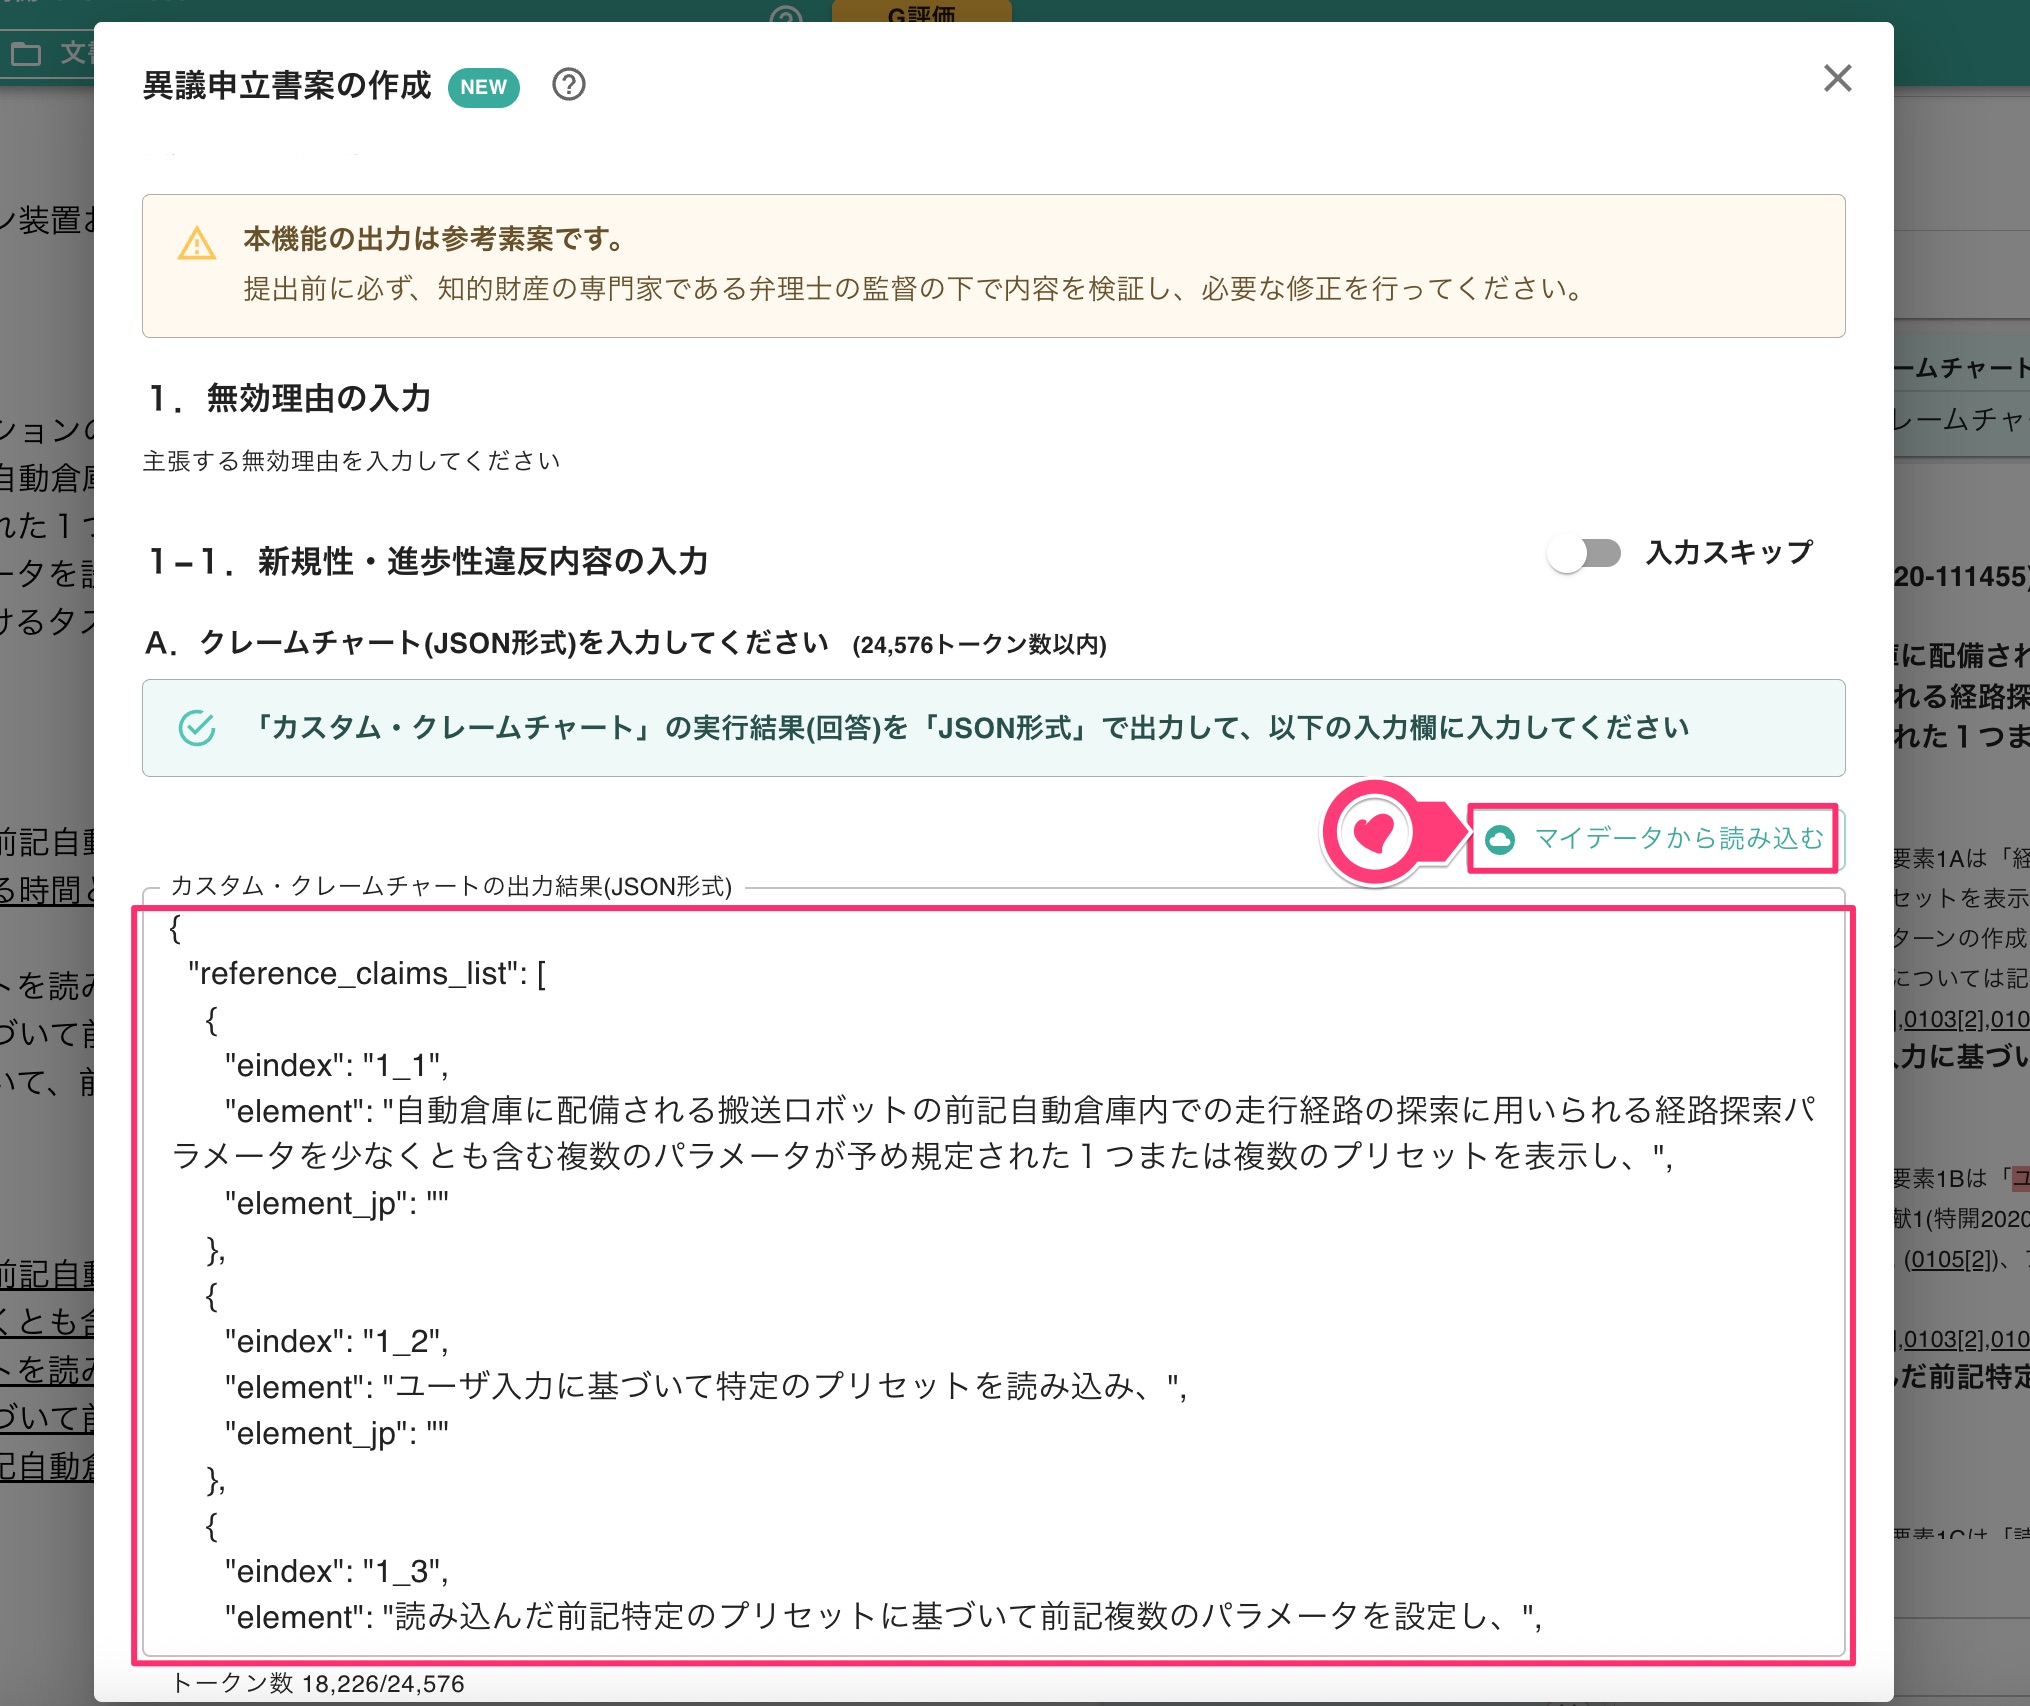Open the help question-mark icon
2030x1706 pixels.
pos(569,85)
